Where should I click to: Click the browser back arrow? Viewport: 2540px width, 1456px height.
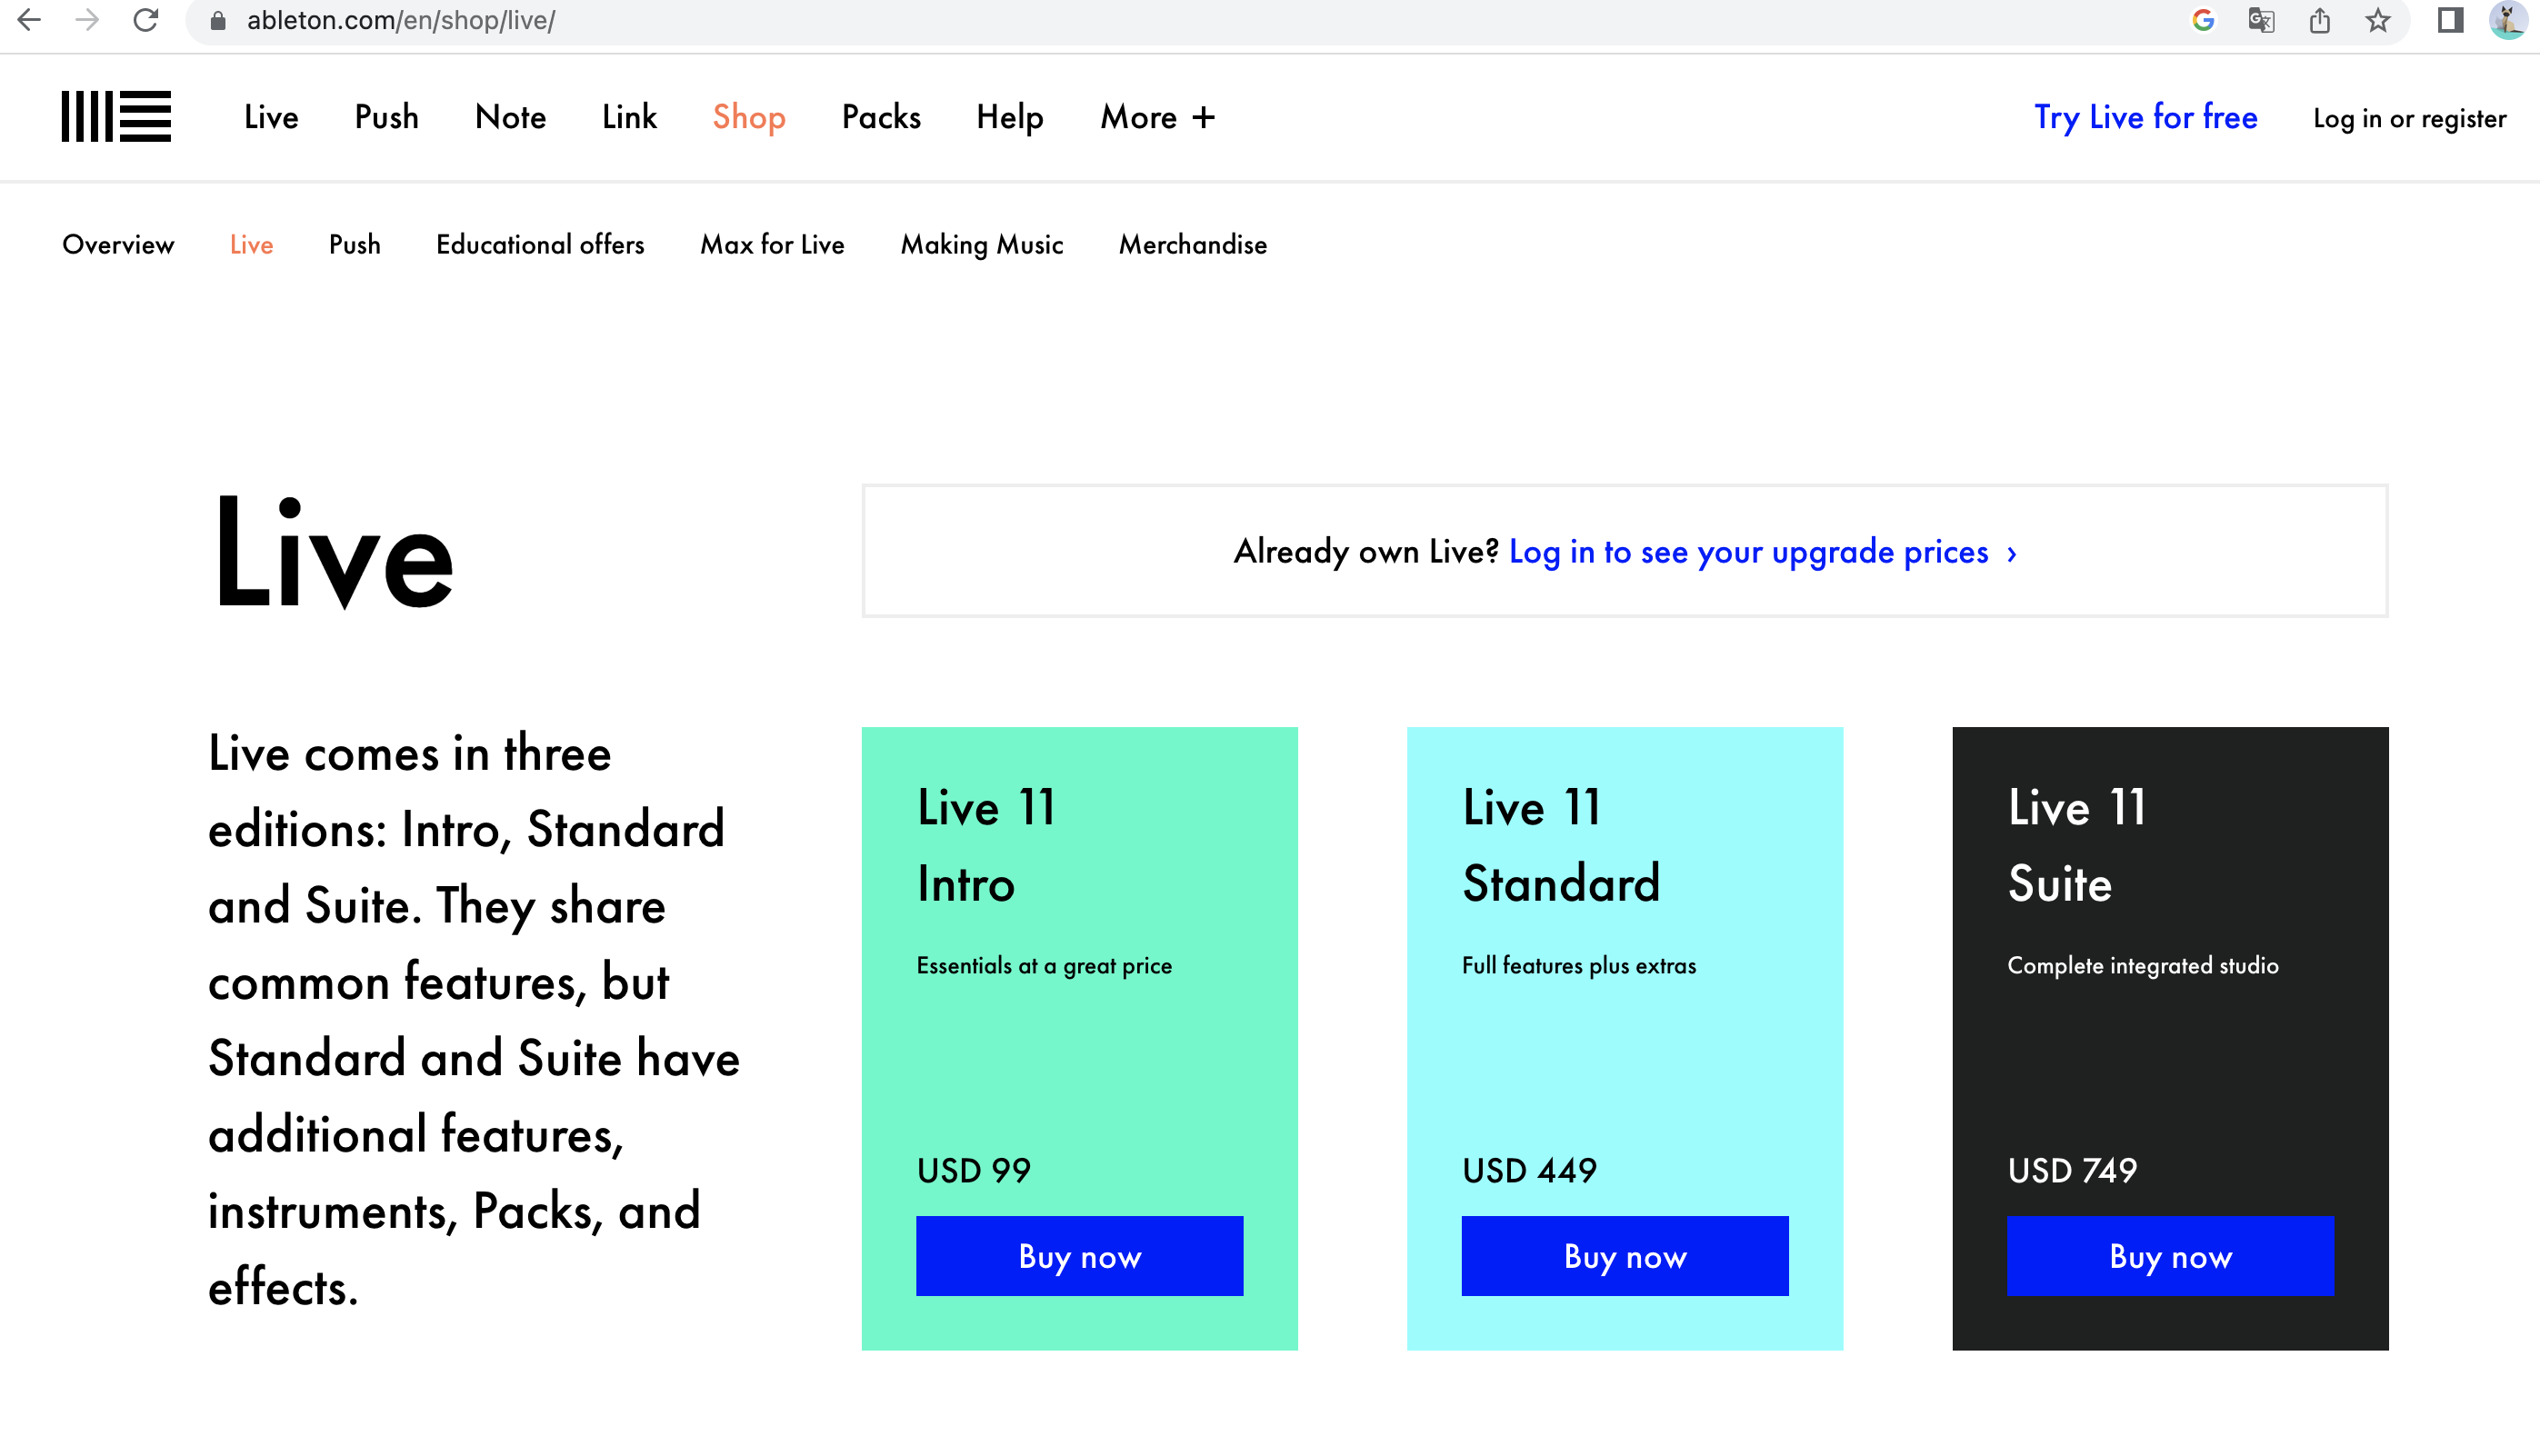pyautogui.click(x=29, y=21)
